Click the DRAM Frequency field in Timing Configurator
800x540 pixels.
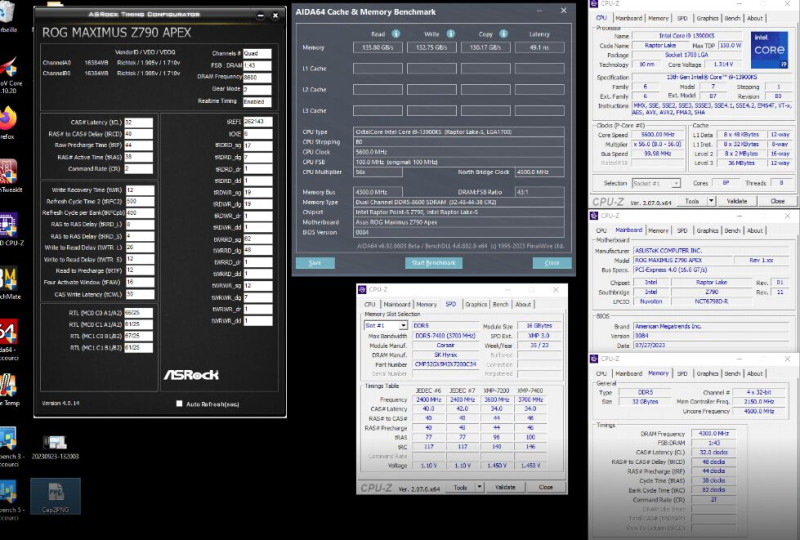257,77
